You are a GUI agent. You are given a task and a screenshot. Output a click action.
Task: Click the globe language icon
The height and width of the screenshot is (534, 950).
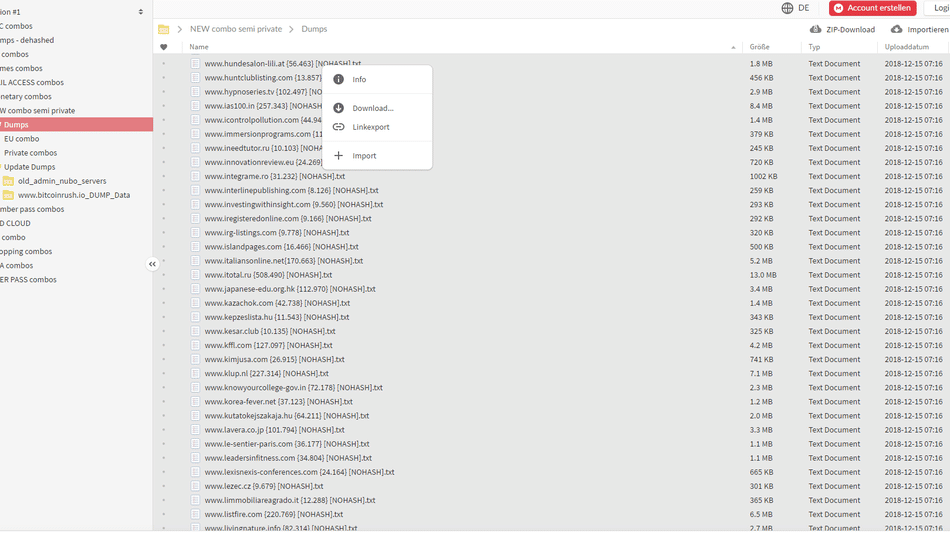787,8
